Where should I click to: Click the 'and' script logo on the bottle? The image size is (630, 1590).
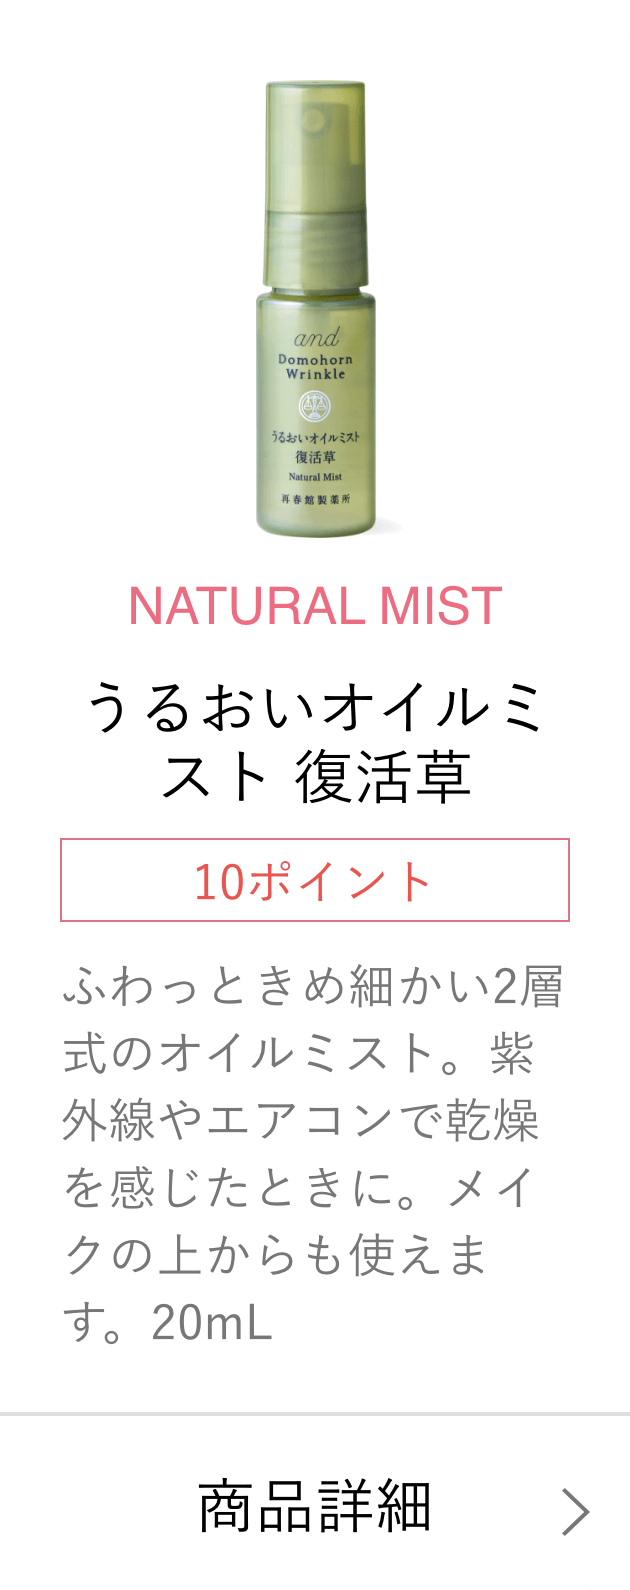[316, 337]
